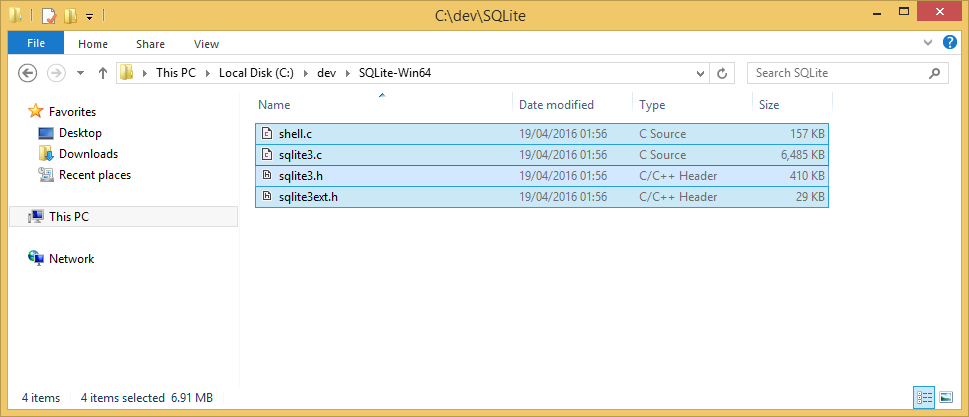
Task: Click the Desktop icon in the sidebar
Action: pos(46,133)
